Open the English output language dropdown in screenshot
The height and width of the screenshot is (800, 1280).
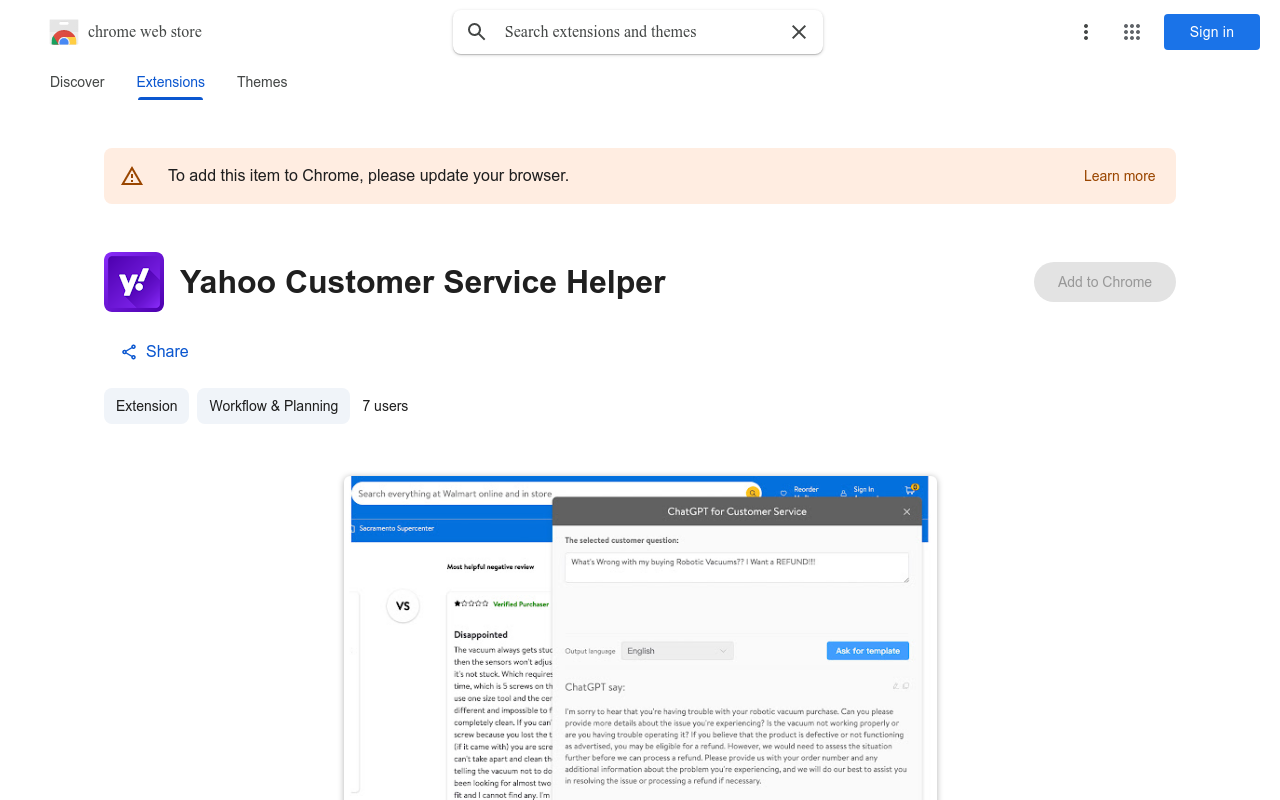pyautogui.click(x=677, y=651)
